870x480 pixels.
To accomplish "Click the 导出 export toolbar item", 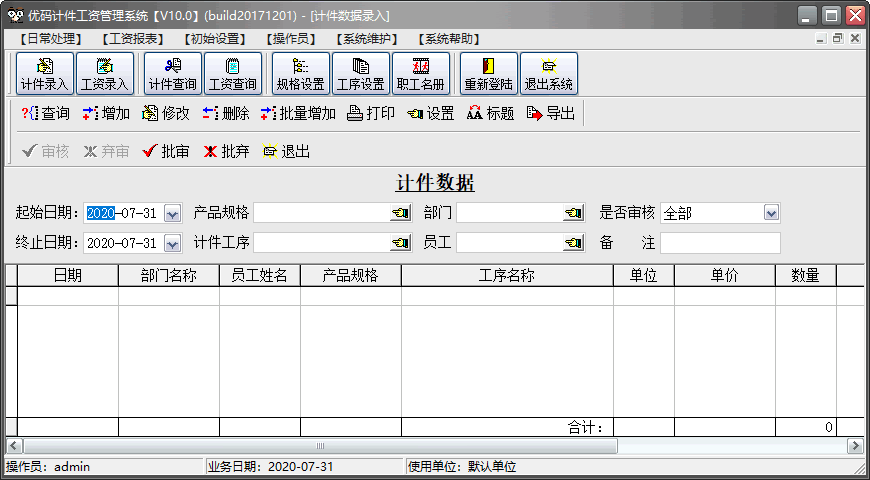I will [x=550, y=114].
